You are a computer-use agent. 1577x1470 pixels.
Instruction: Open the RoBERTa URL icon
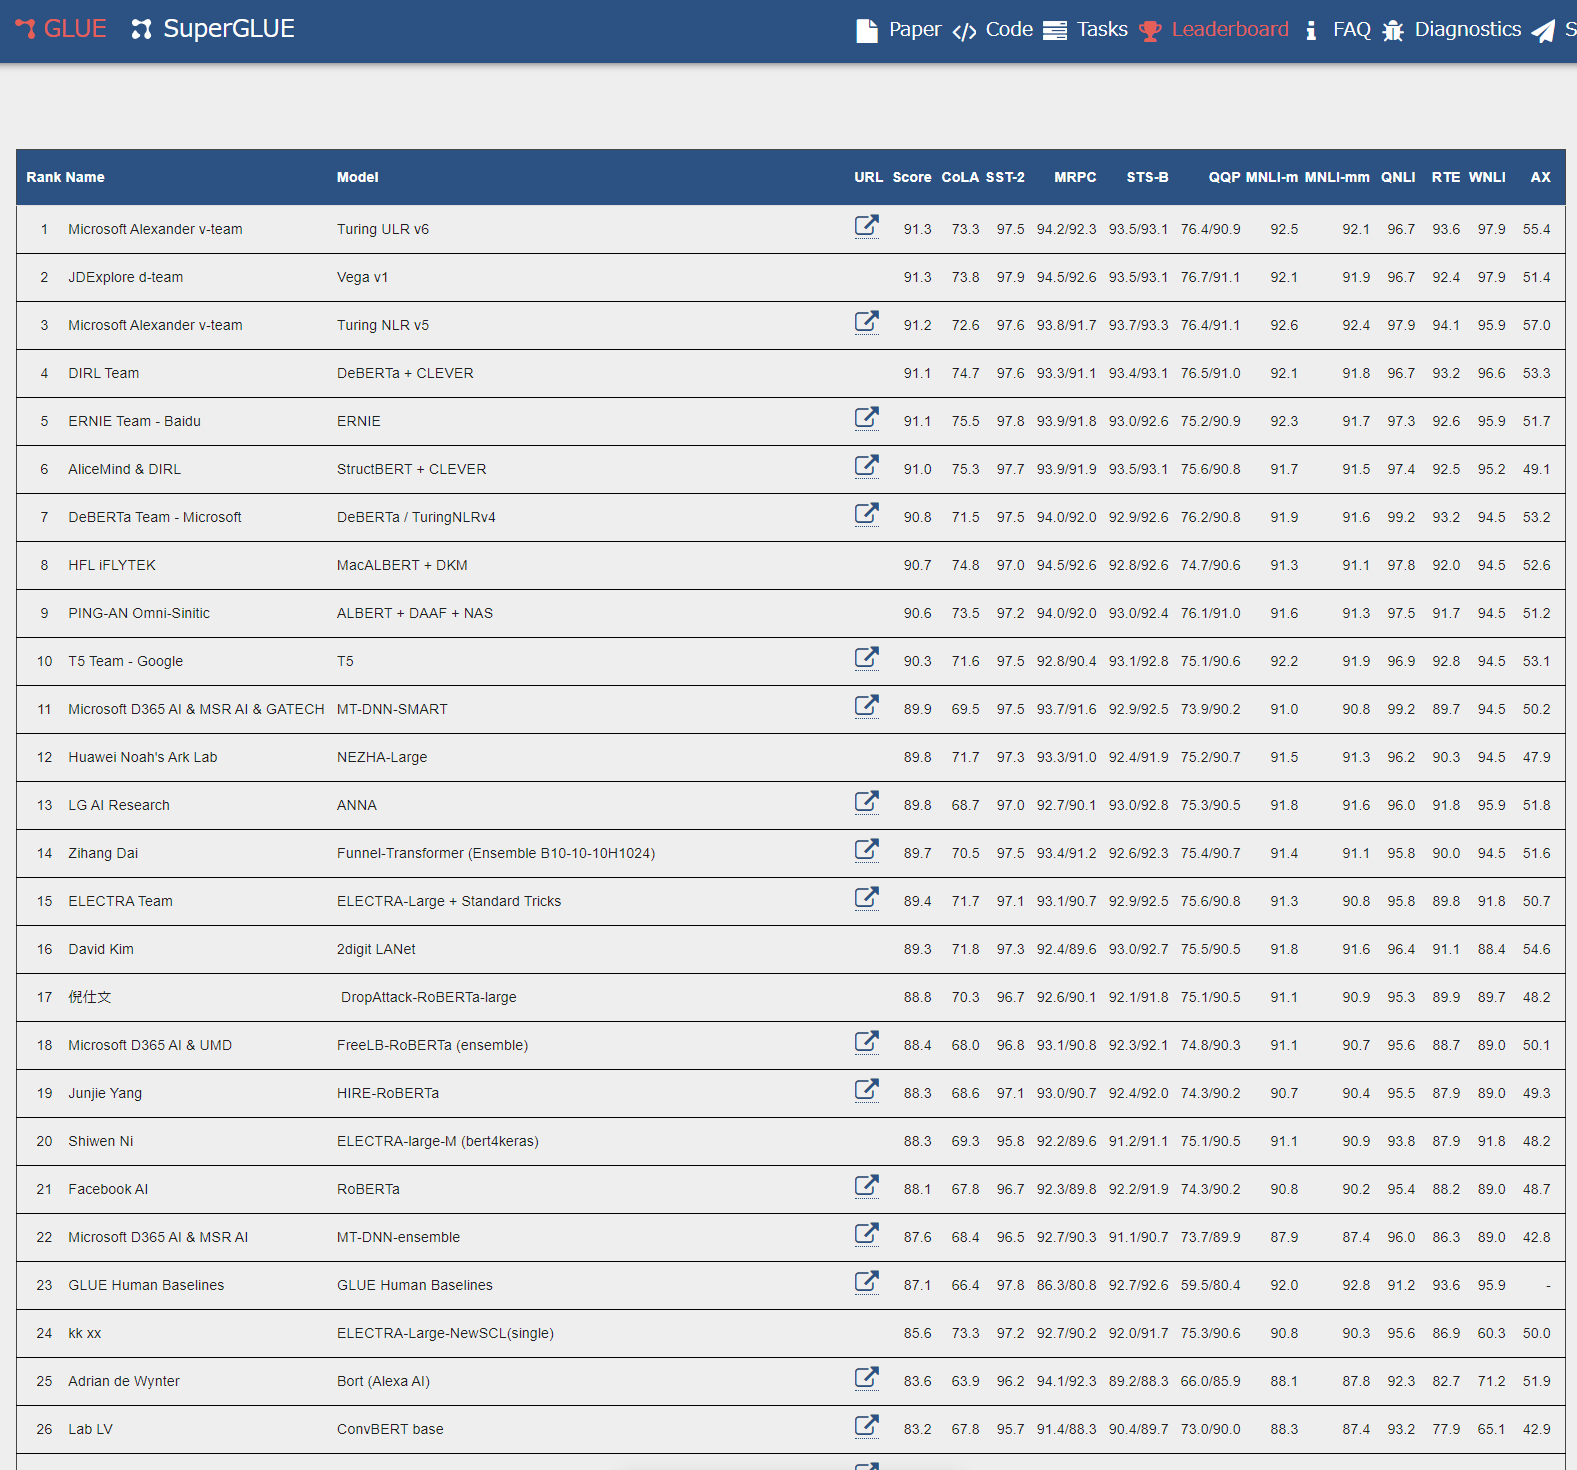[867, 1186]
